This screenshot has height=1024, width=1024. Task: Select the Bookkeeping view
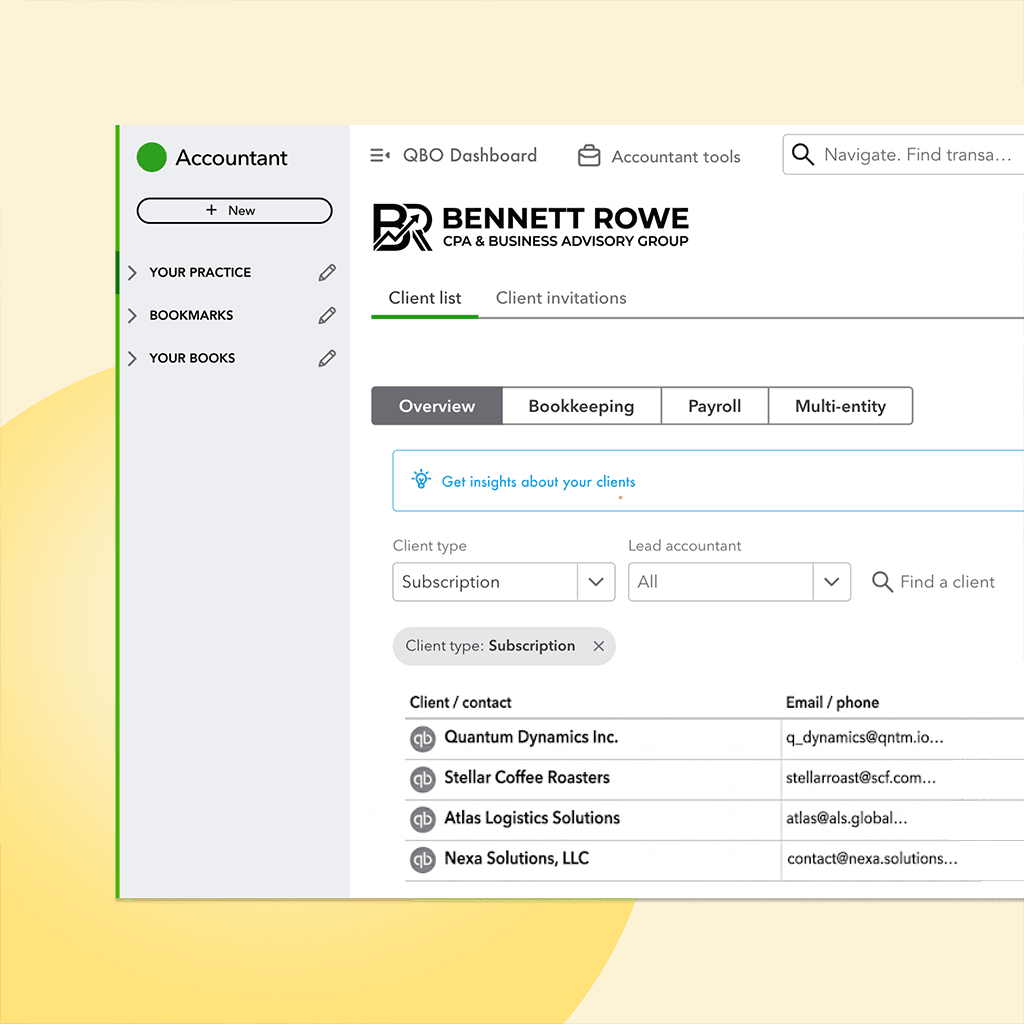click(x=581, y=406)
